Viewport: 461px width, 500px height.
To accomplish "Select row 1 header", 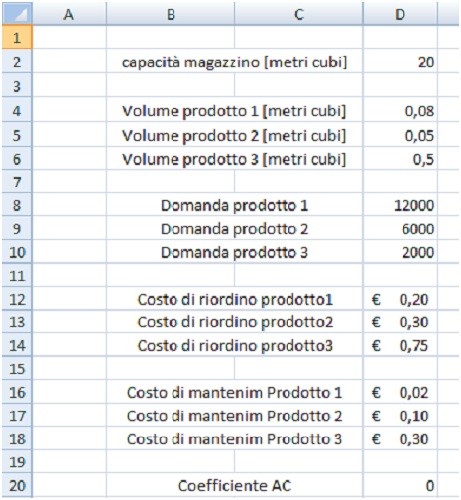I will (x=17, y=37).
